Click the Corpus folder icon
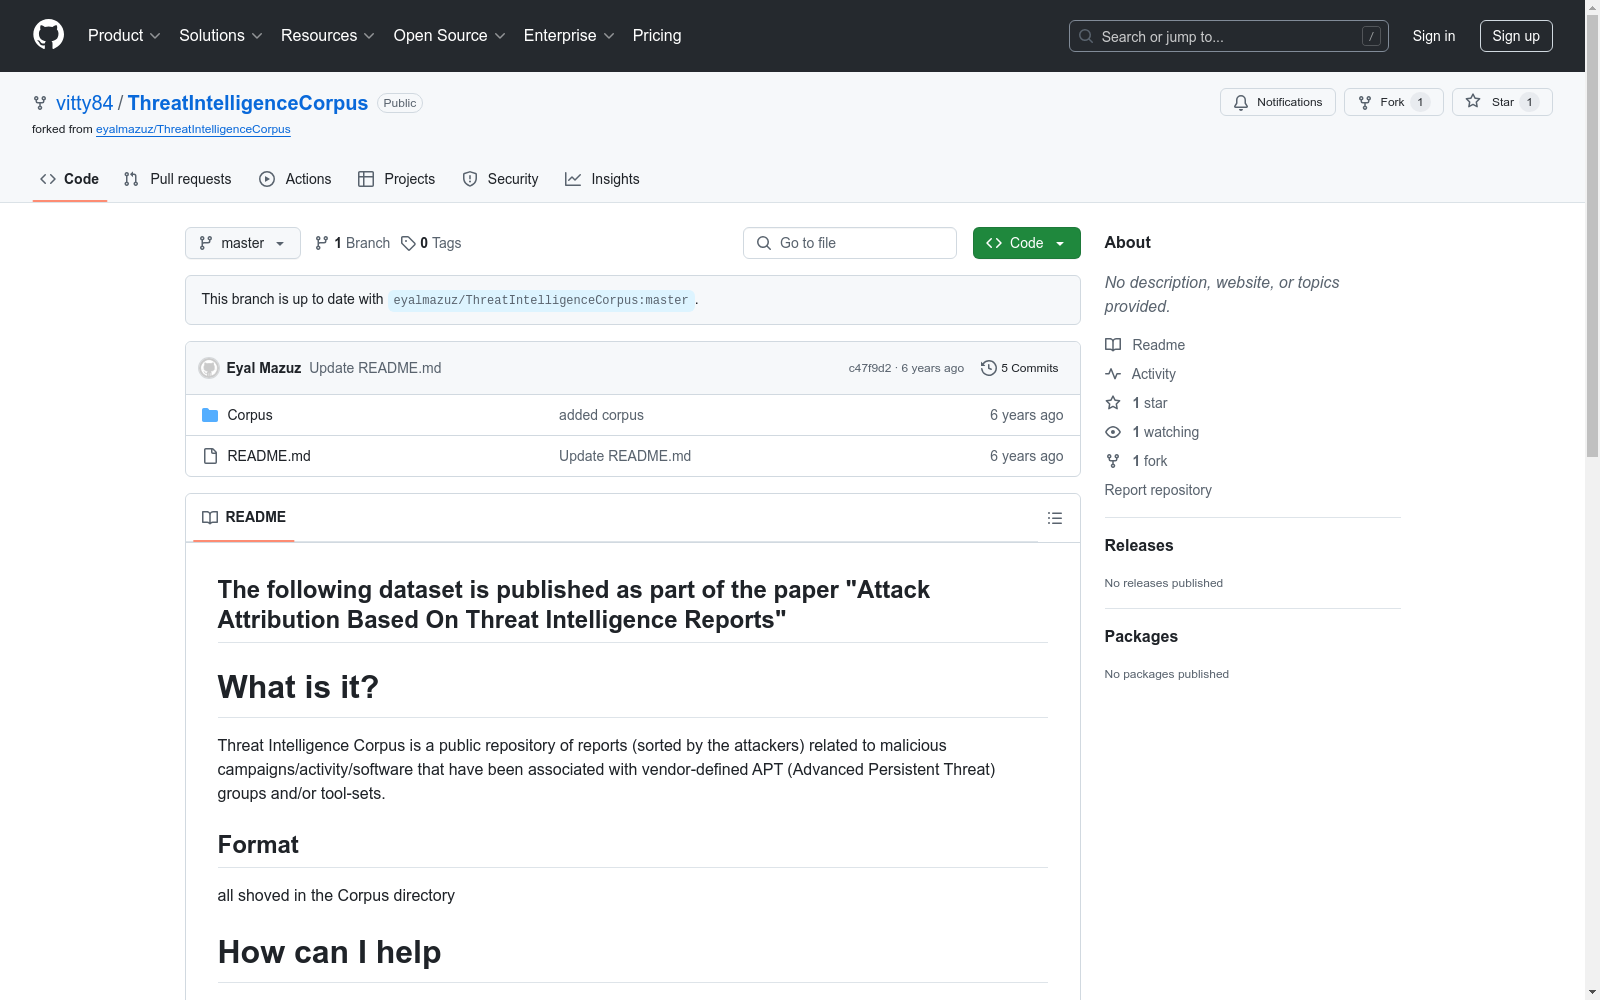 210,415
